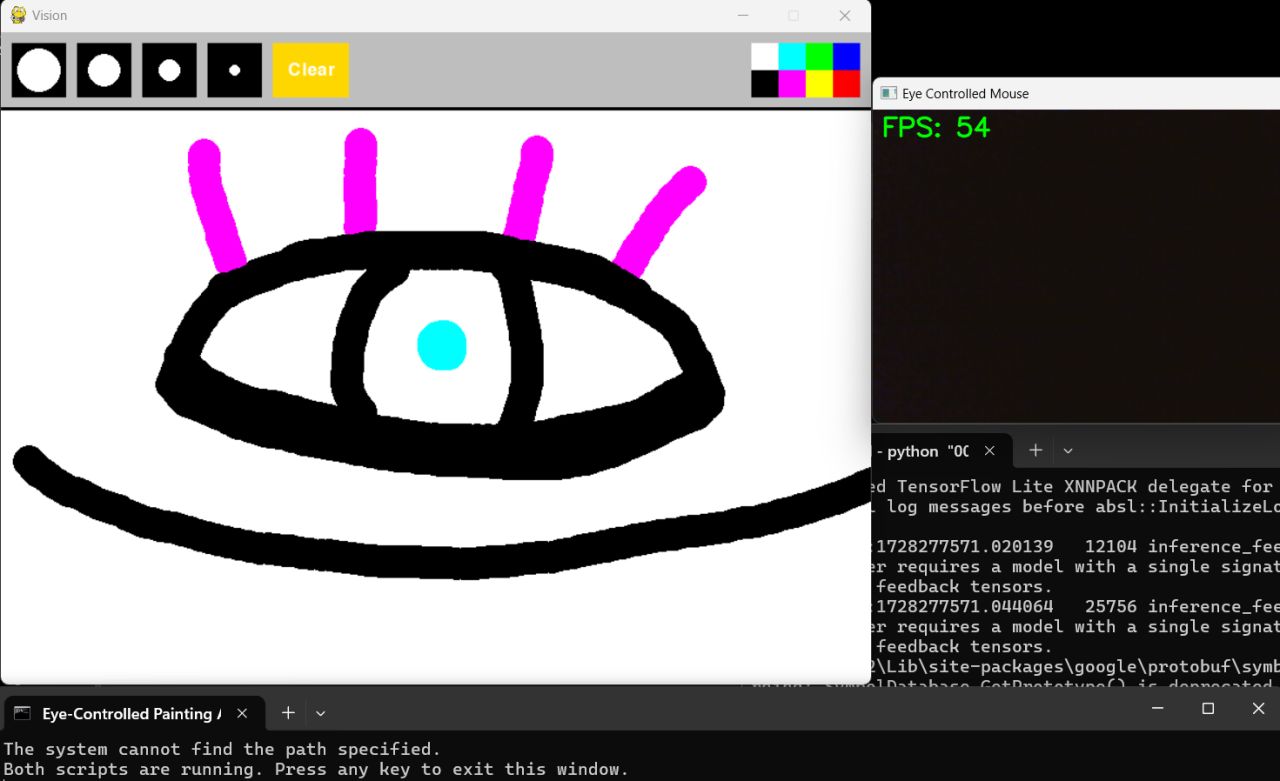Minimize the Vision window
Viewport: 1280px width, 781px height.
pos(743,16)
